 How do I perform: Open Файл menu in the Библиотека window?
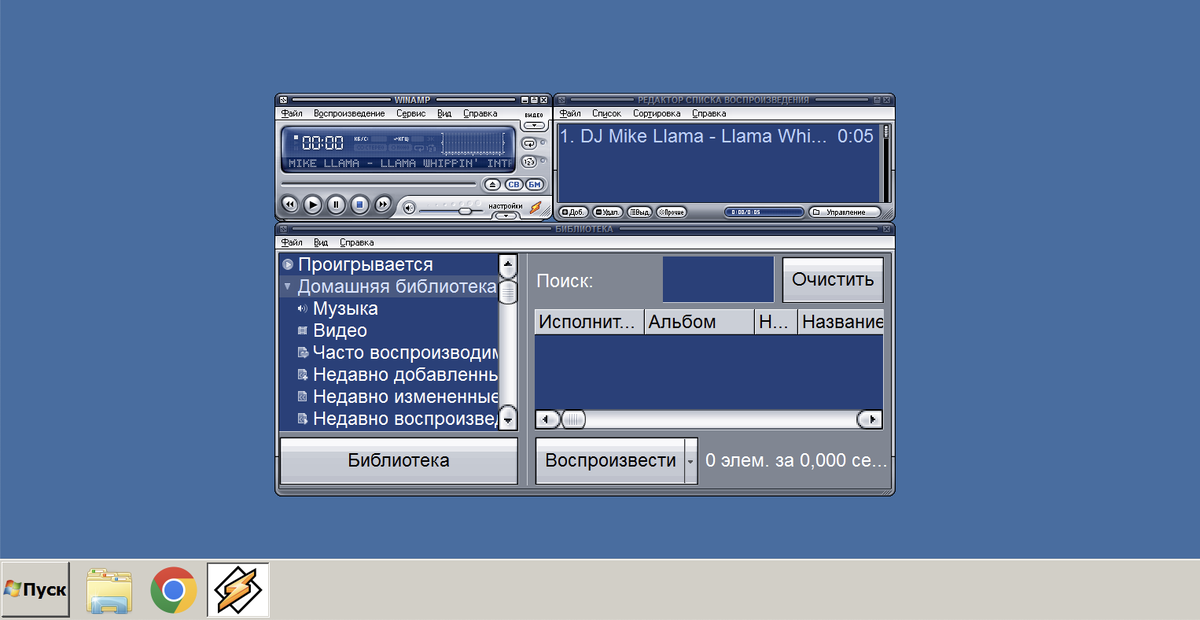pyautogui.click(x=291, y=242)
